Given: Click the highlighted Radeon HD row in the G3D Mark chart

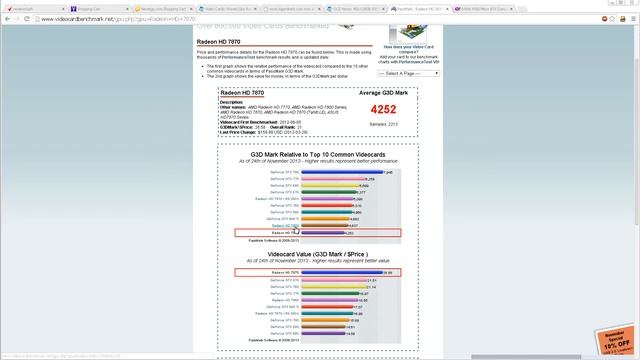Looking at the screenshot, I should tap(318, 233).
